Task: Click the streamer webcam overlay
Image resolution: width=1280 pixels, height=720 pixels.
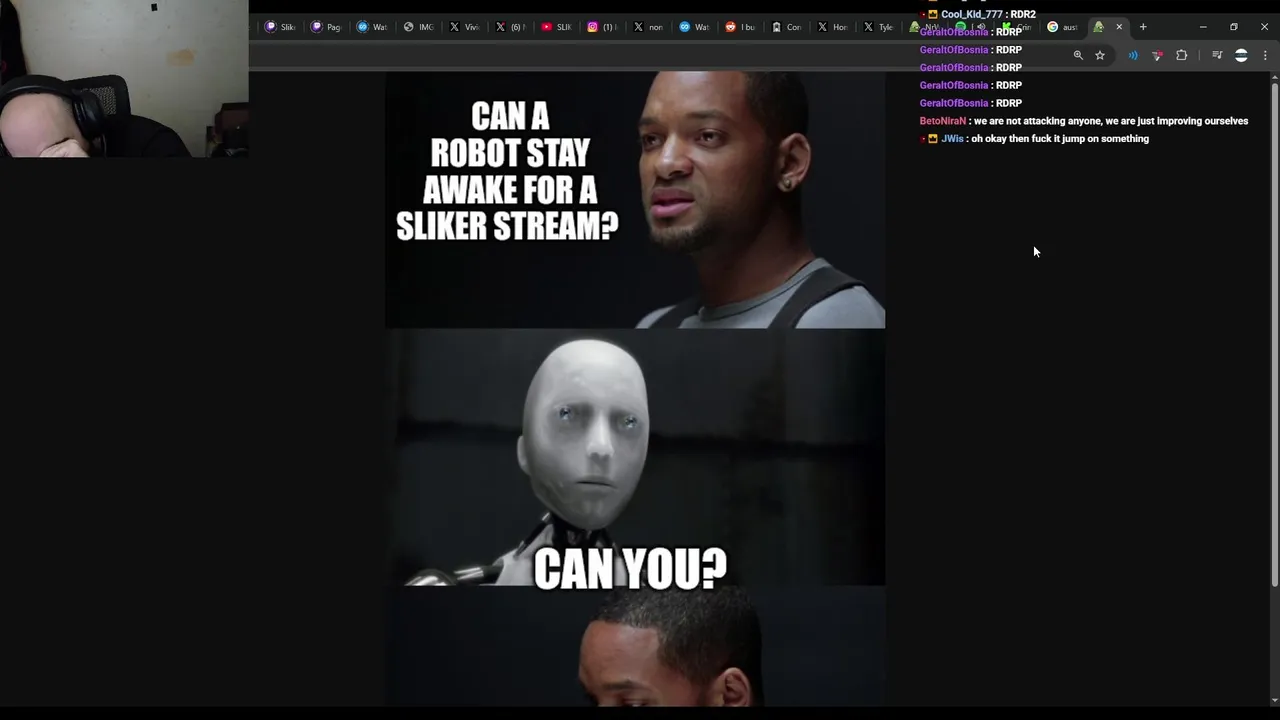Action: click(x=124, y=79)
